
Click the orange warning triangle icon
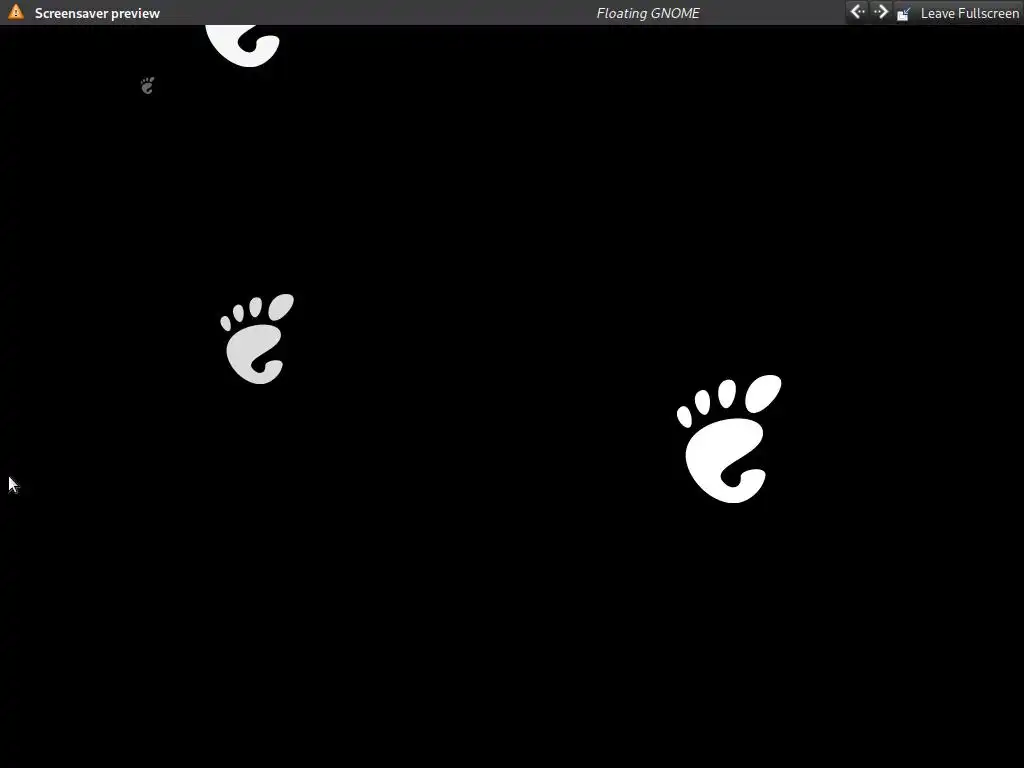16,12
